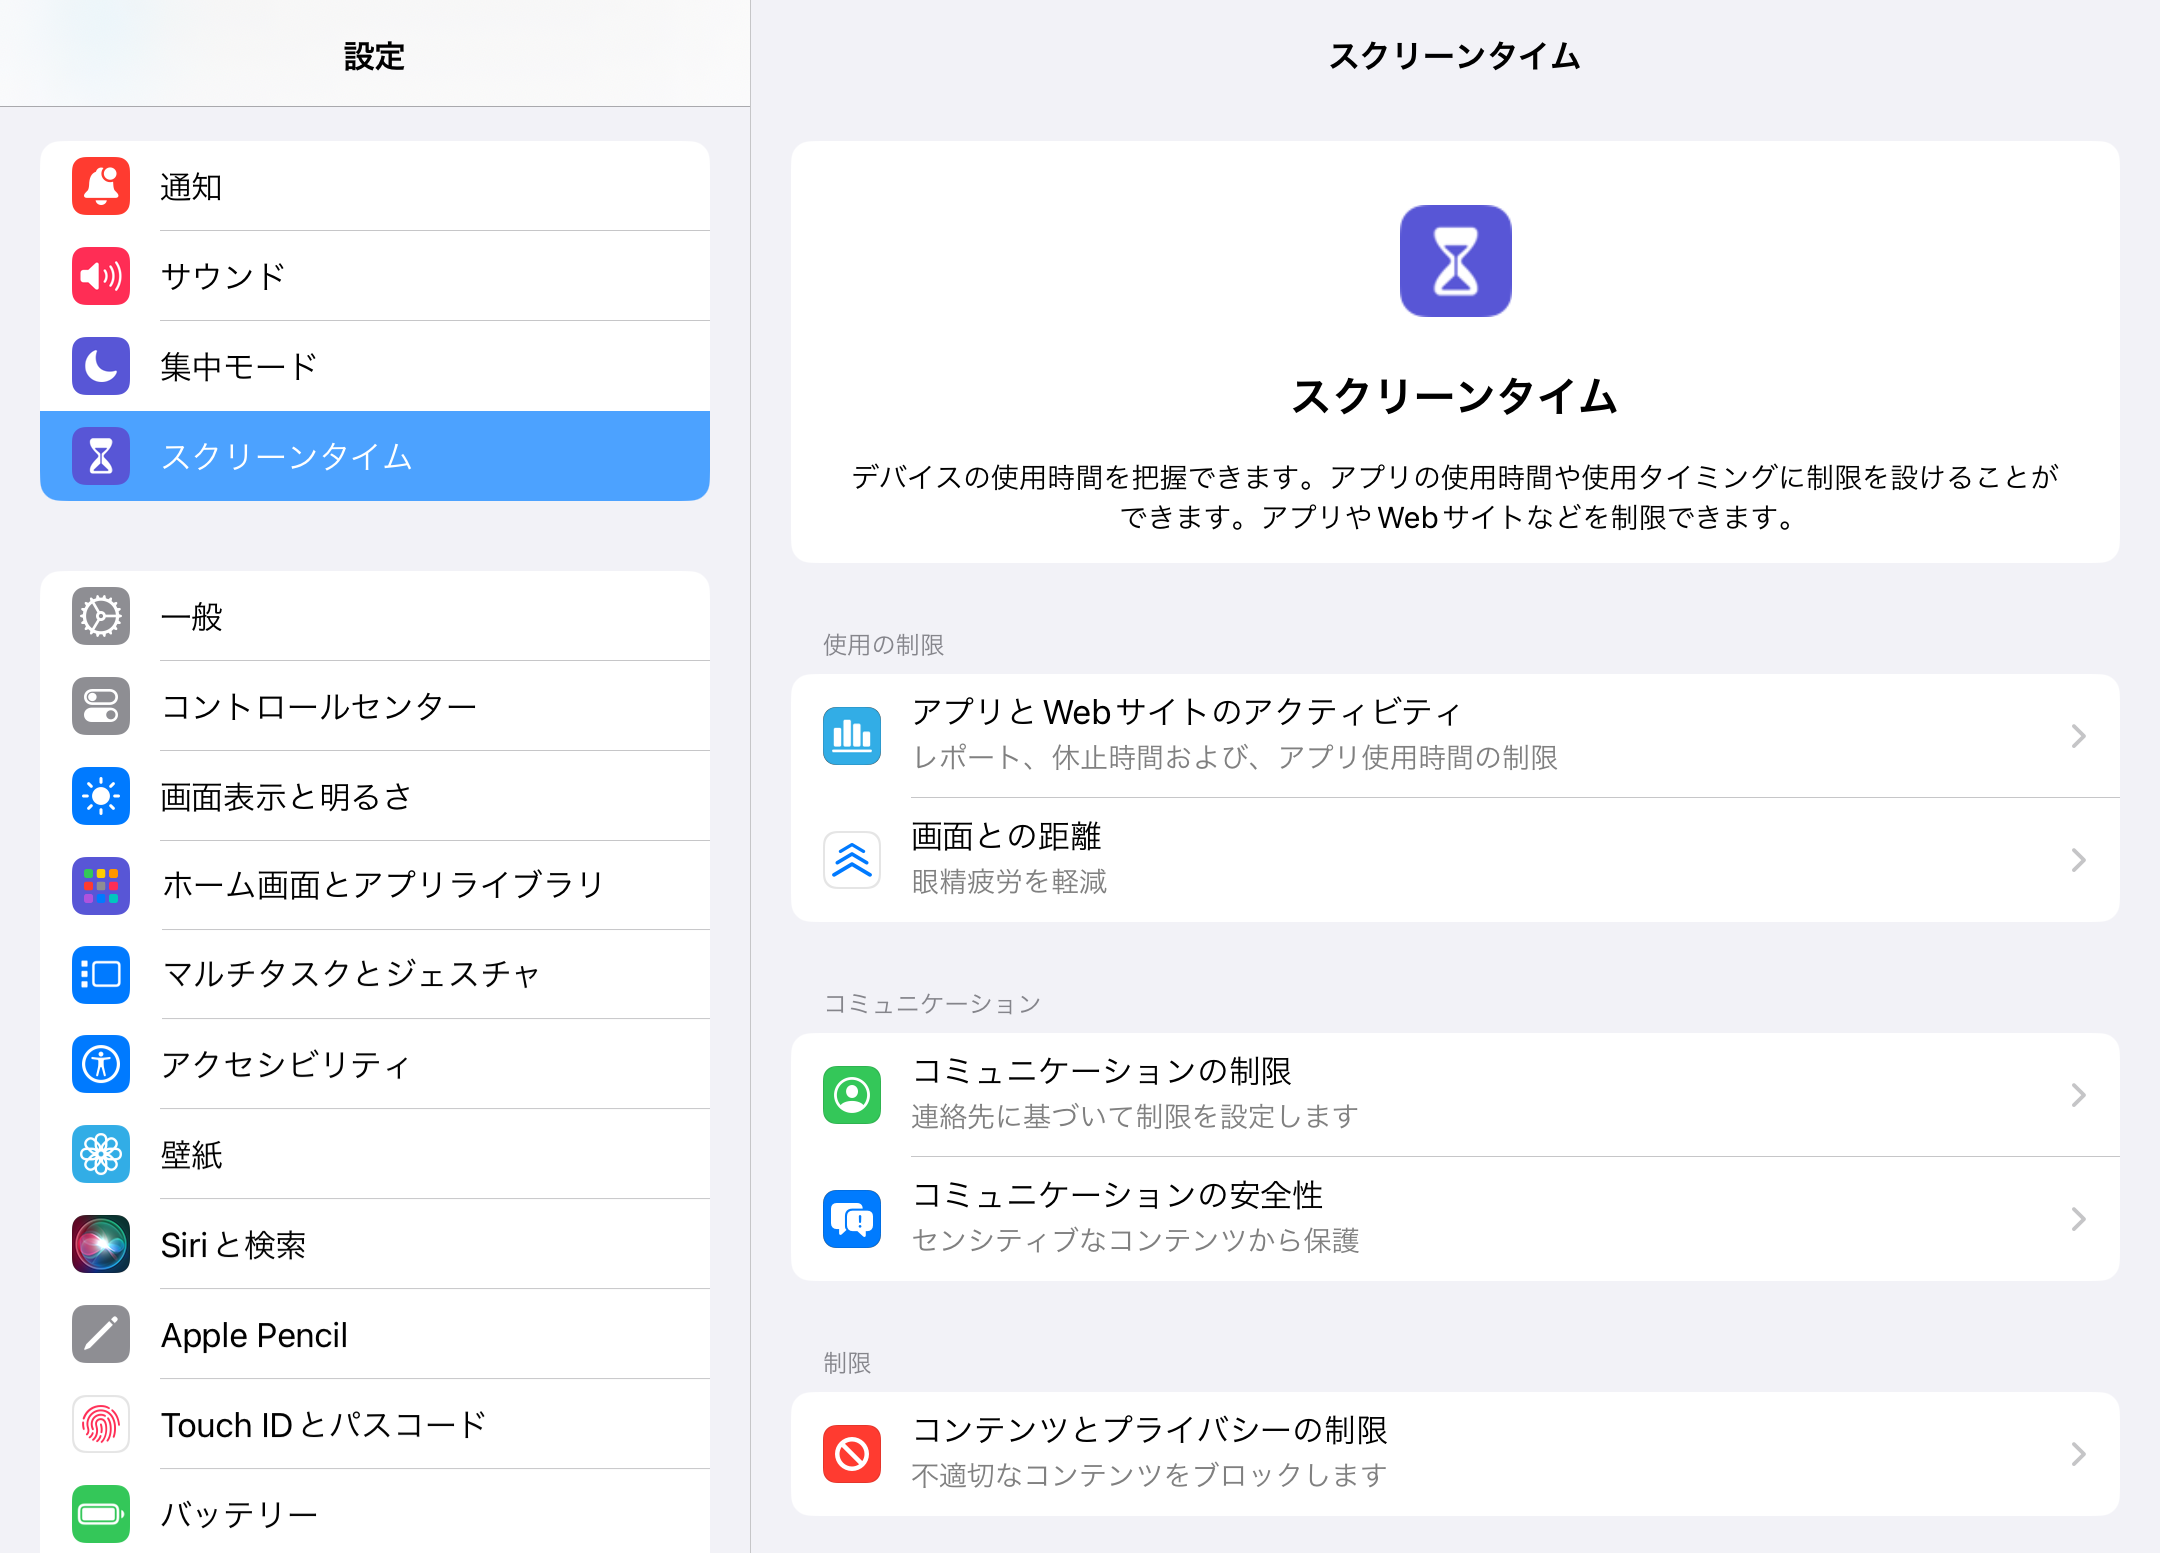Open サウンド settings

tap(375, 276)
